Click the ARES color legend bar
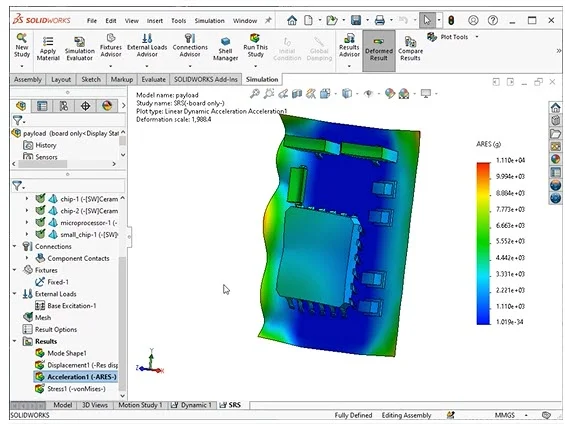The height and width of the screenshot is (424, 565). point(483,244)
